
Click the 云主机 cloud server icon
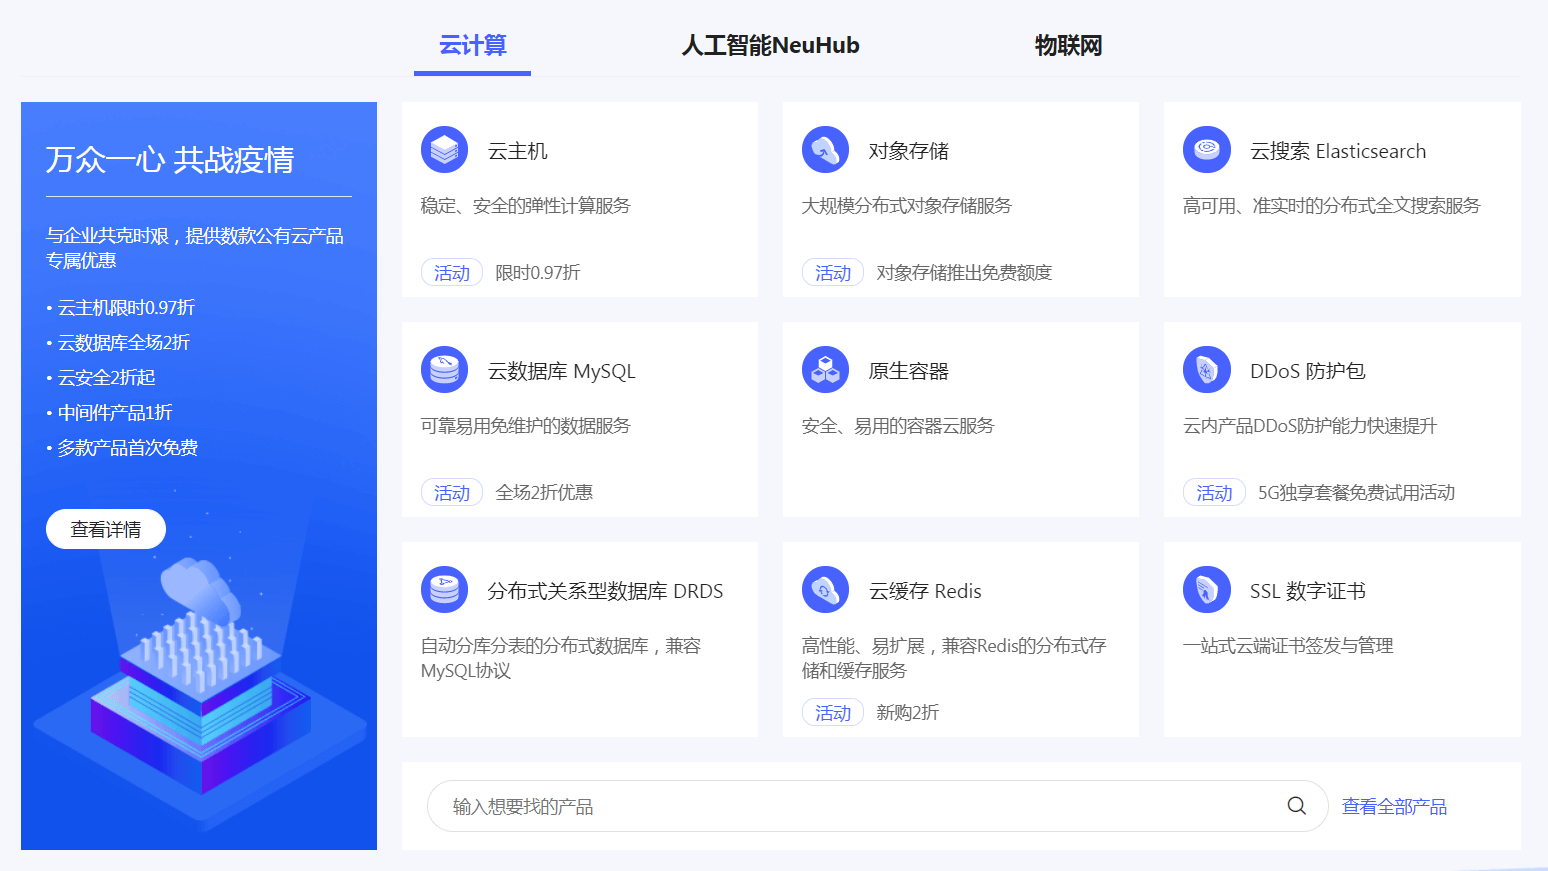click(444, 150)
